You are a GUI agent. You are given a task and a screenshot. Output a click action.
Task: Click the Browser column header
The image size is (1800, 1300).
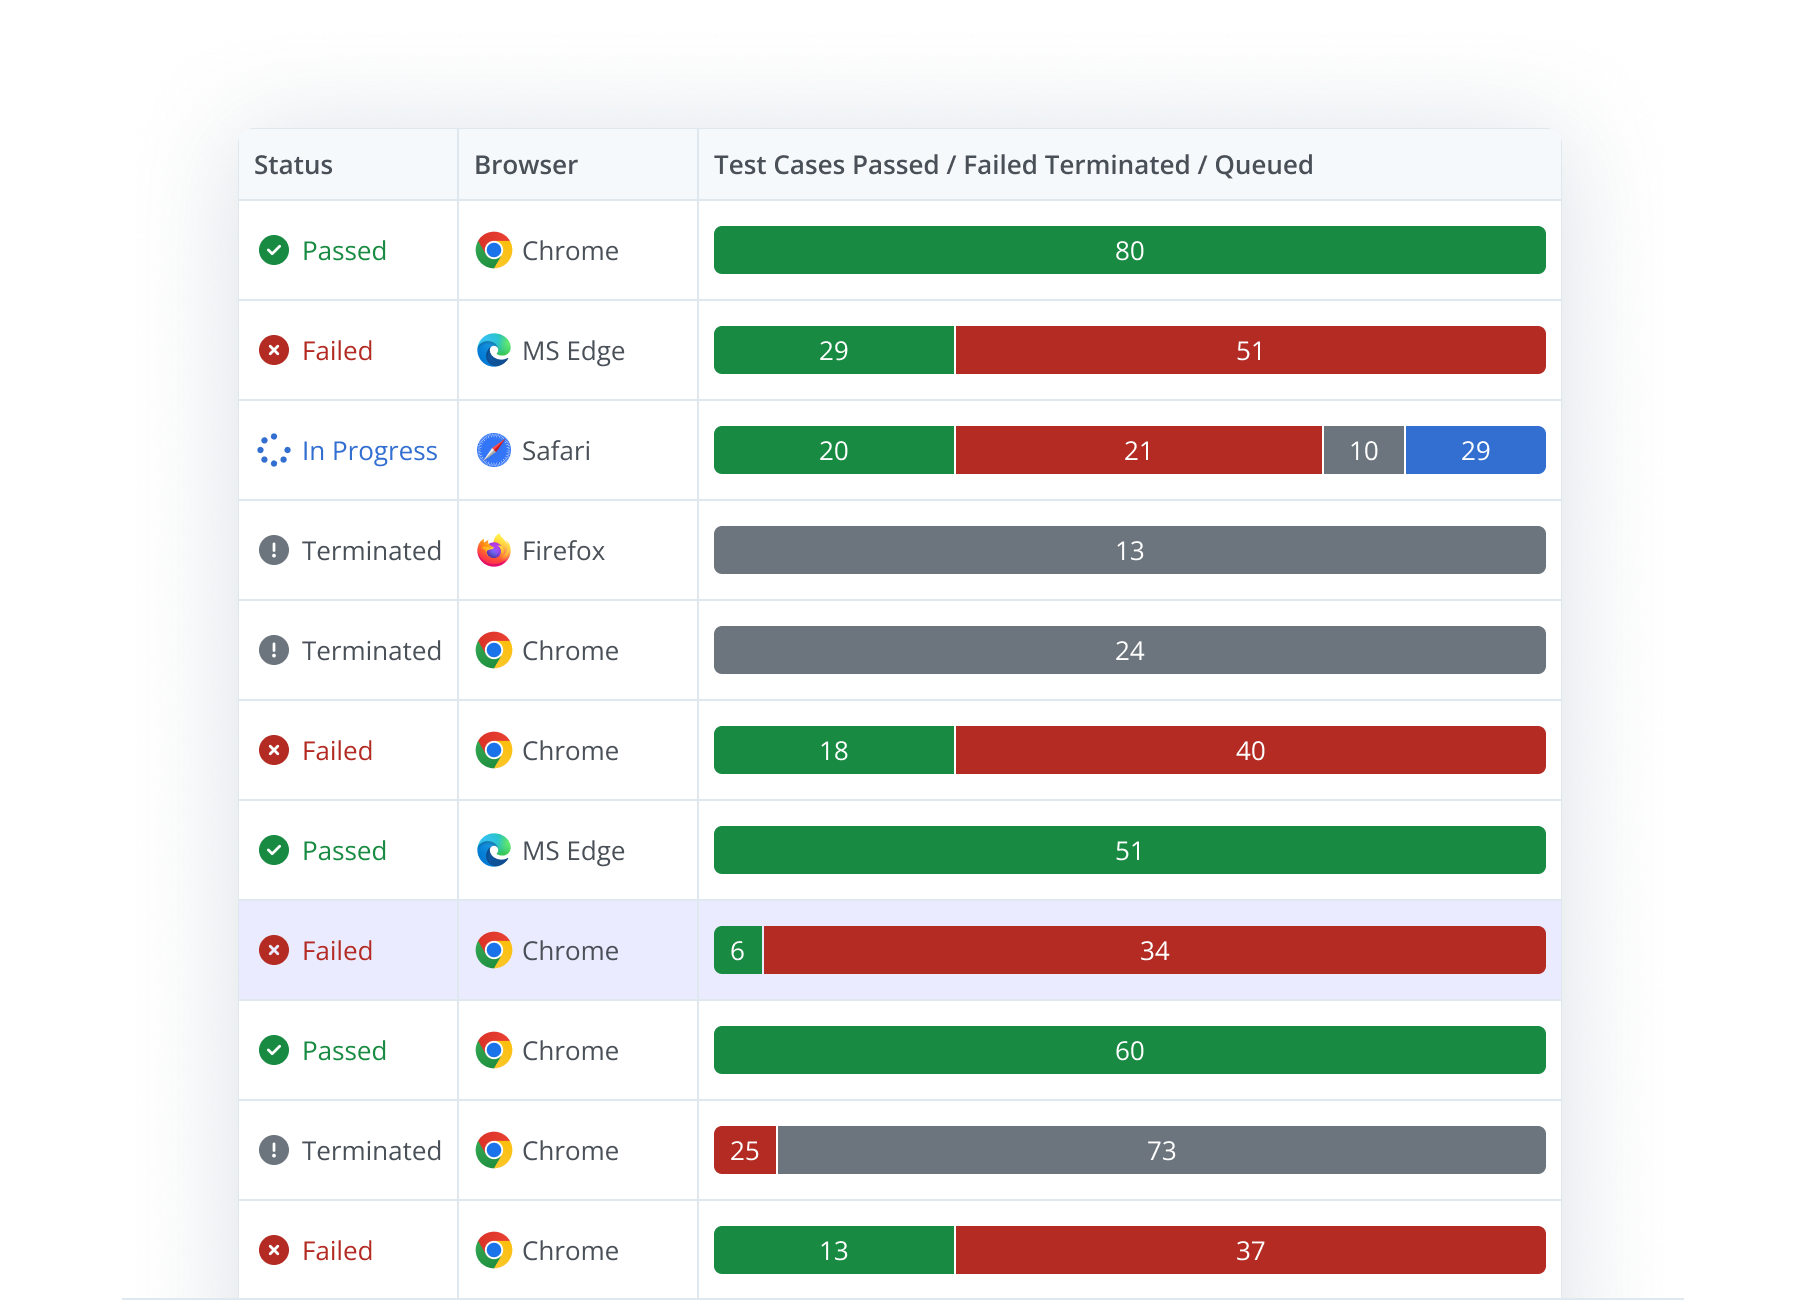[x=526, y=165]
